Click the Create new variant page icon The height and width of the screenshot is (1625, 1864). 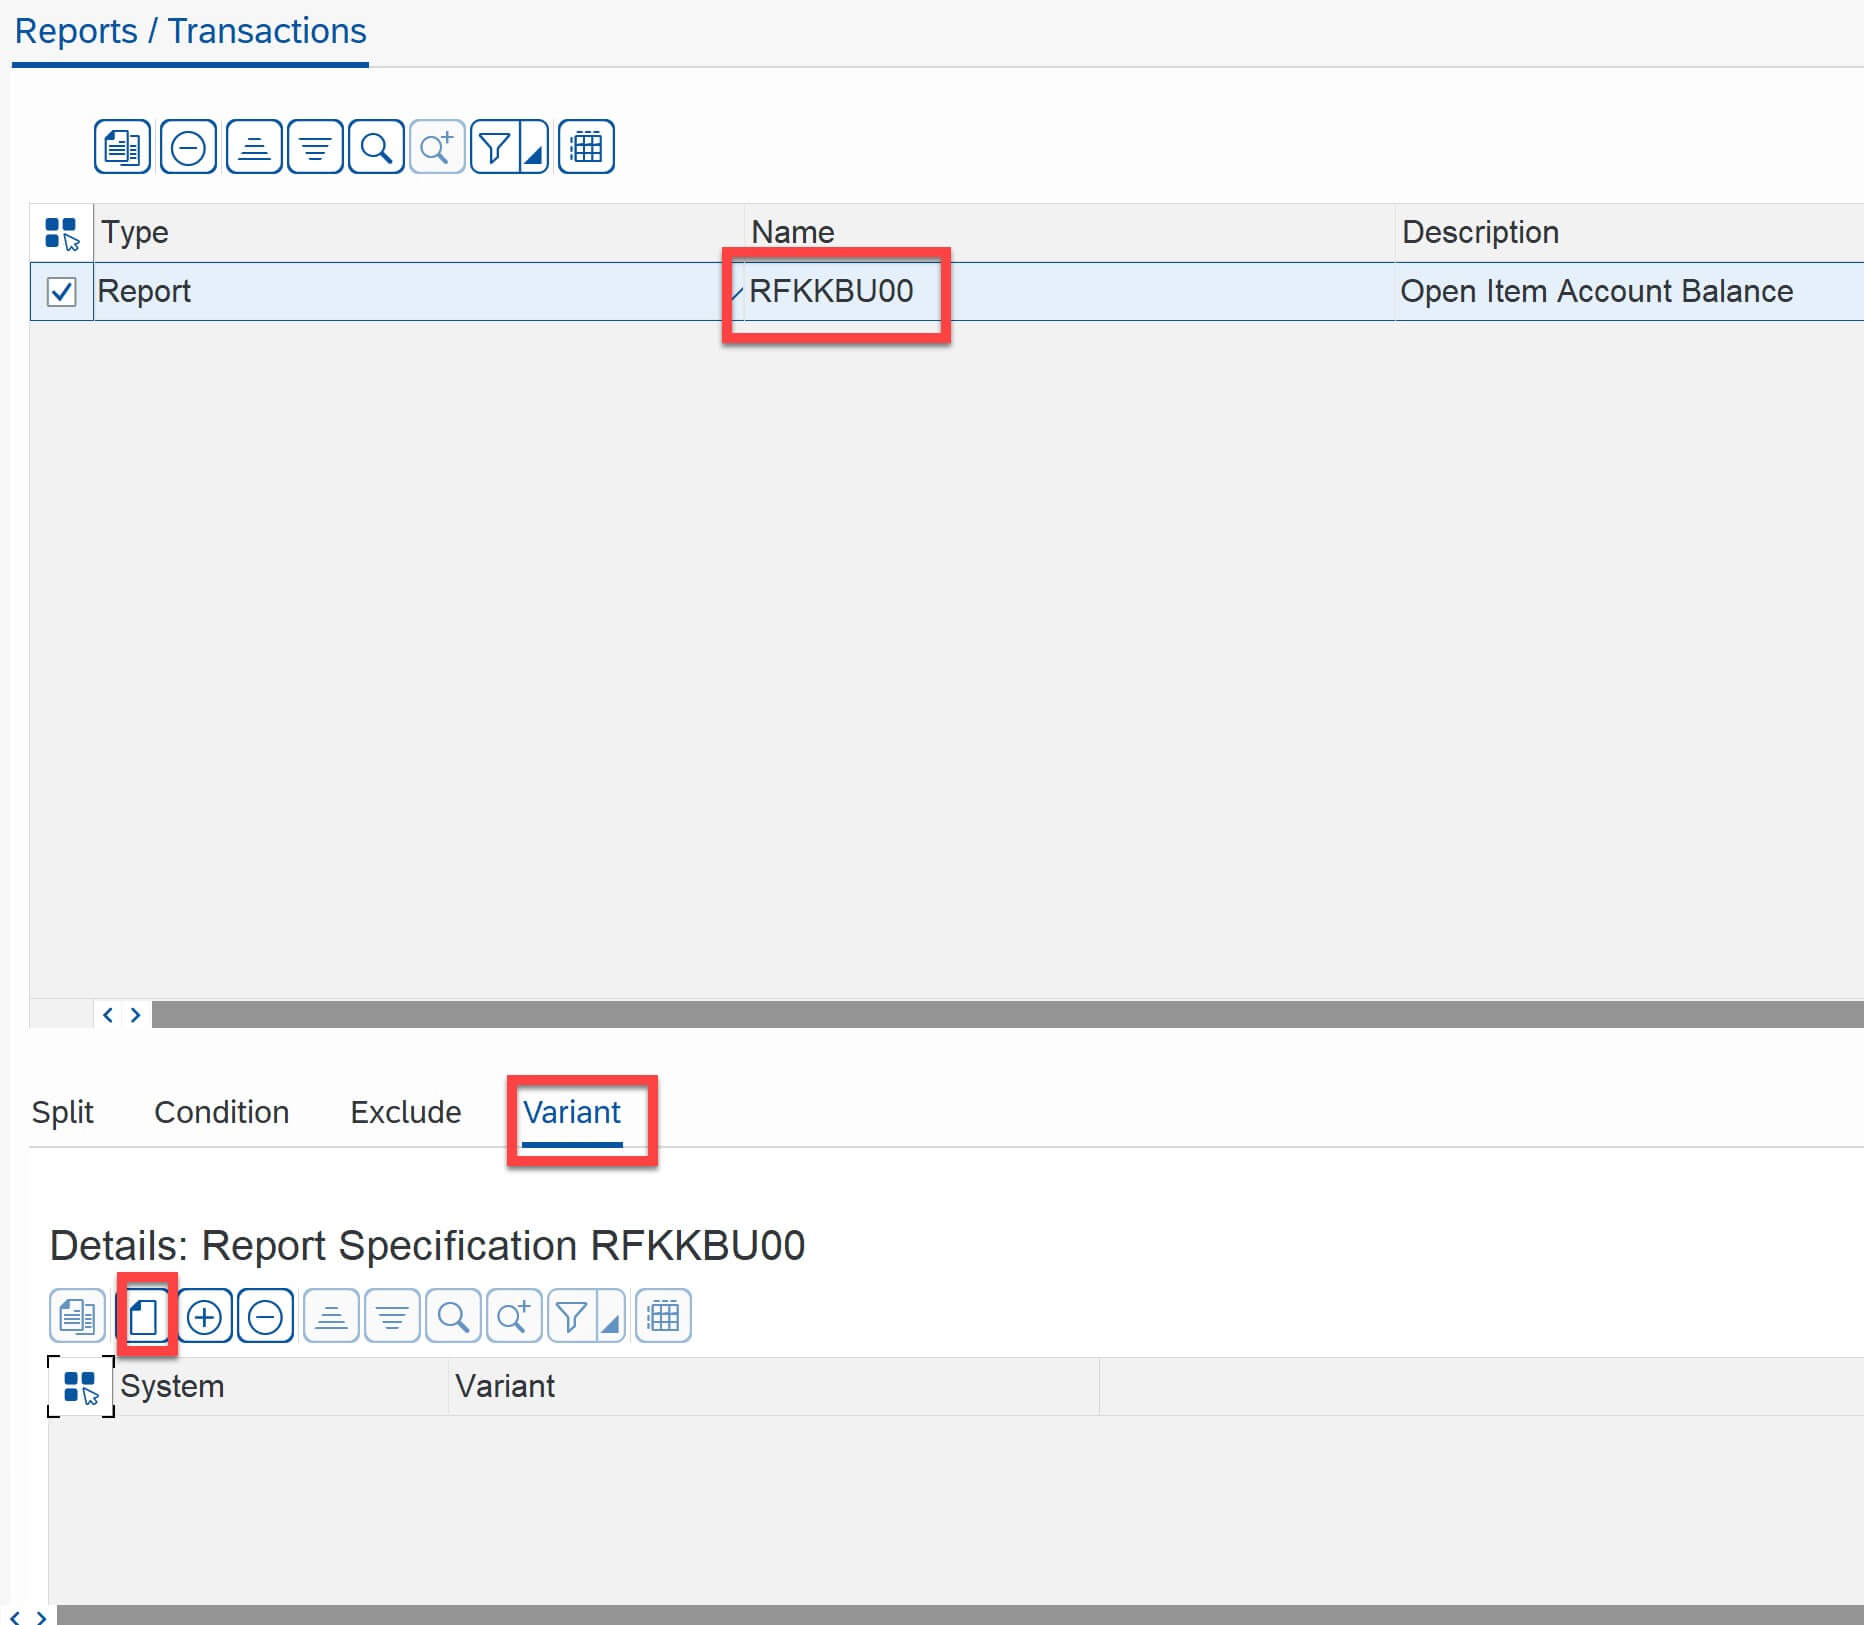[x=146, y=1316]
